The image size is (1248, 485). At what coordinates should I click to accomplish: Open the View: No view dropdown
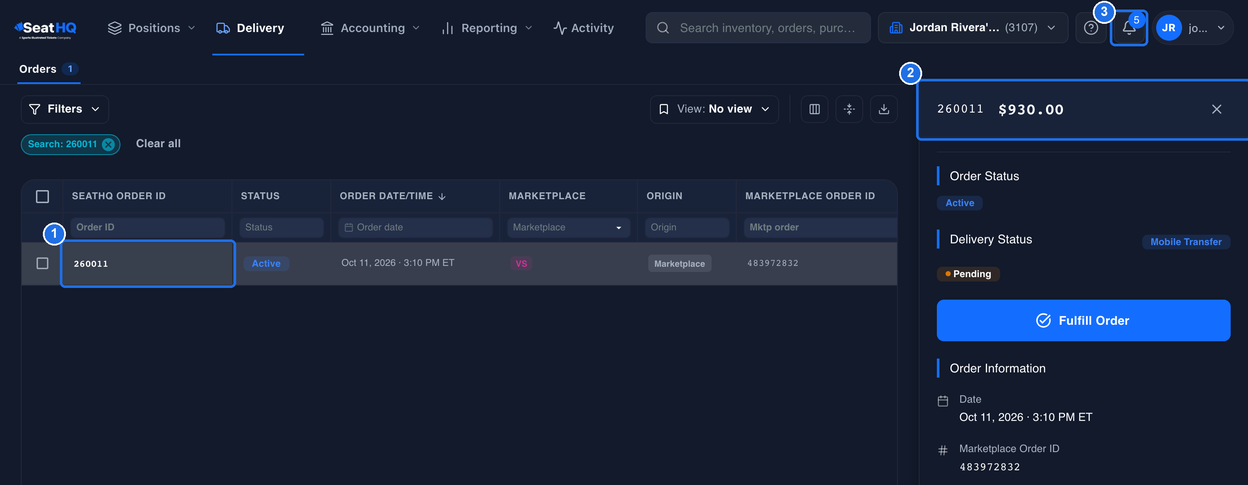click(714, 109)
